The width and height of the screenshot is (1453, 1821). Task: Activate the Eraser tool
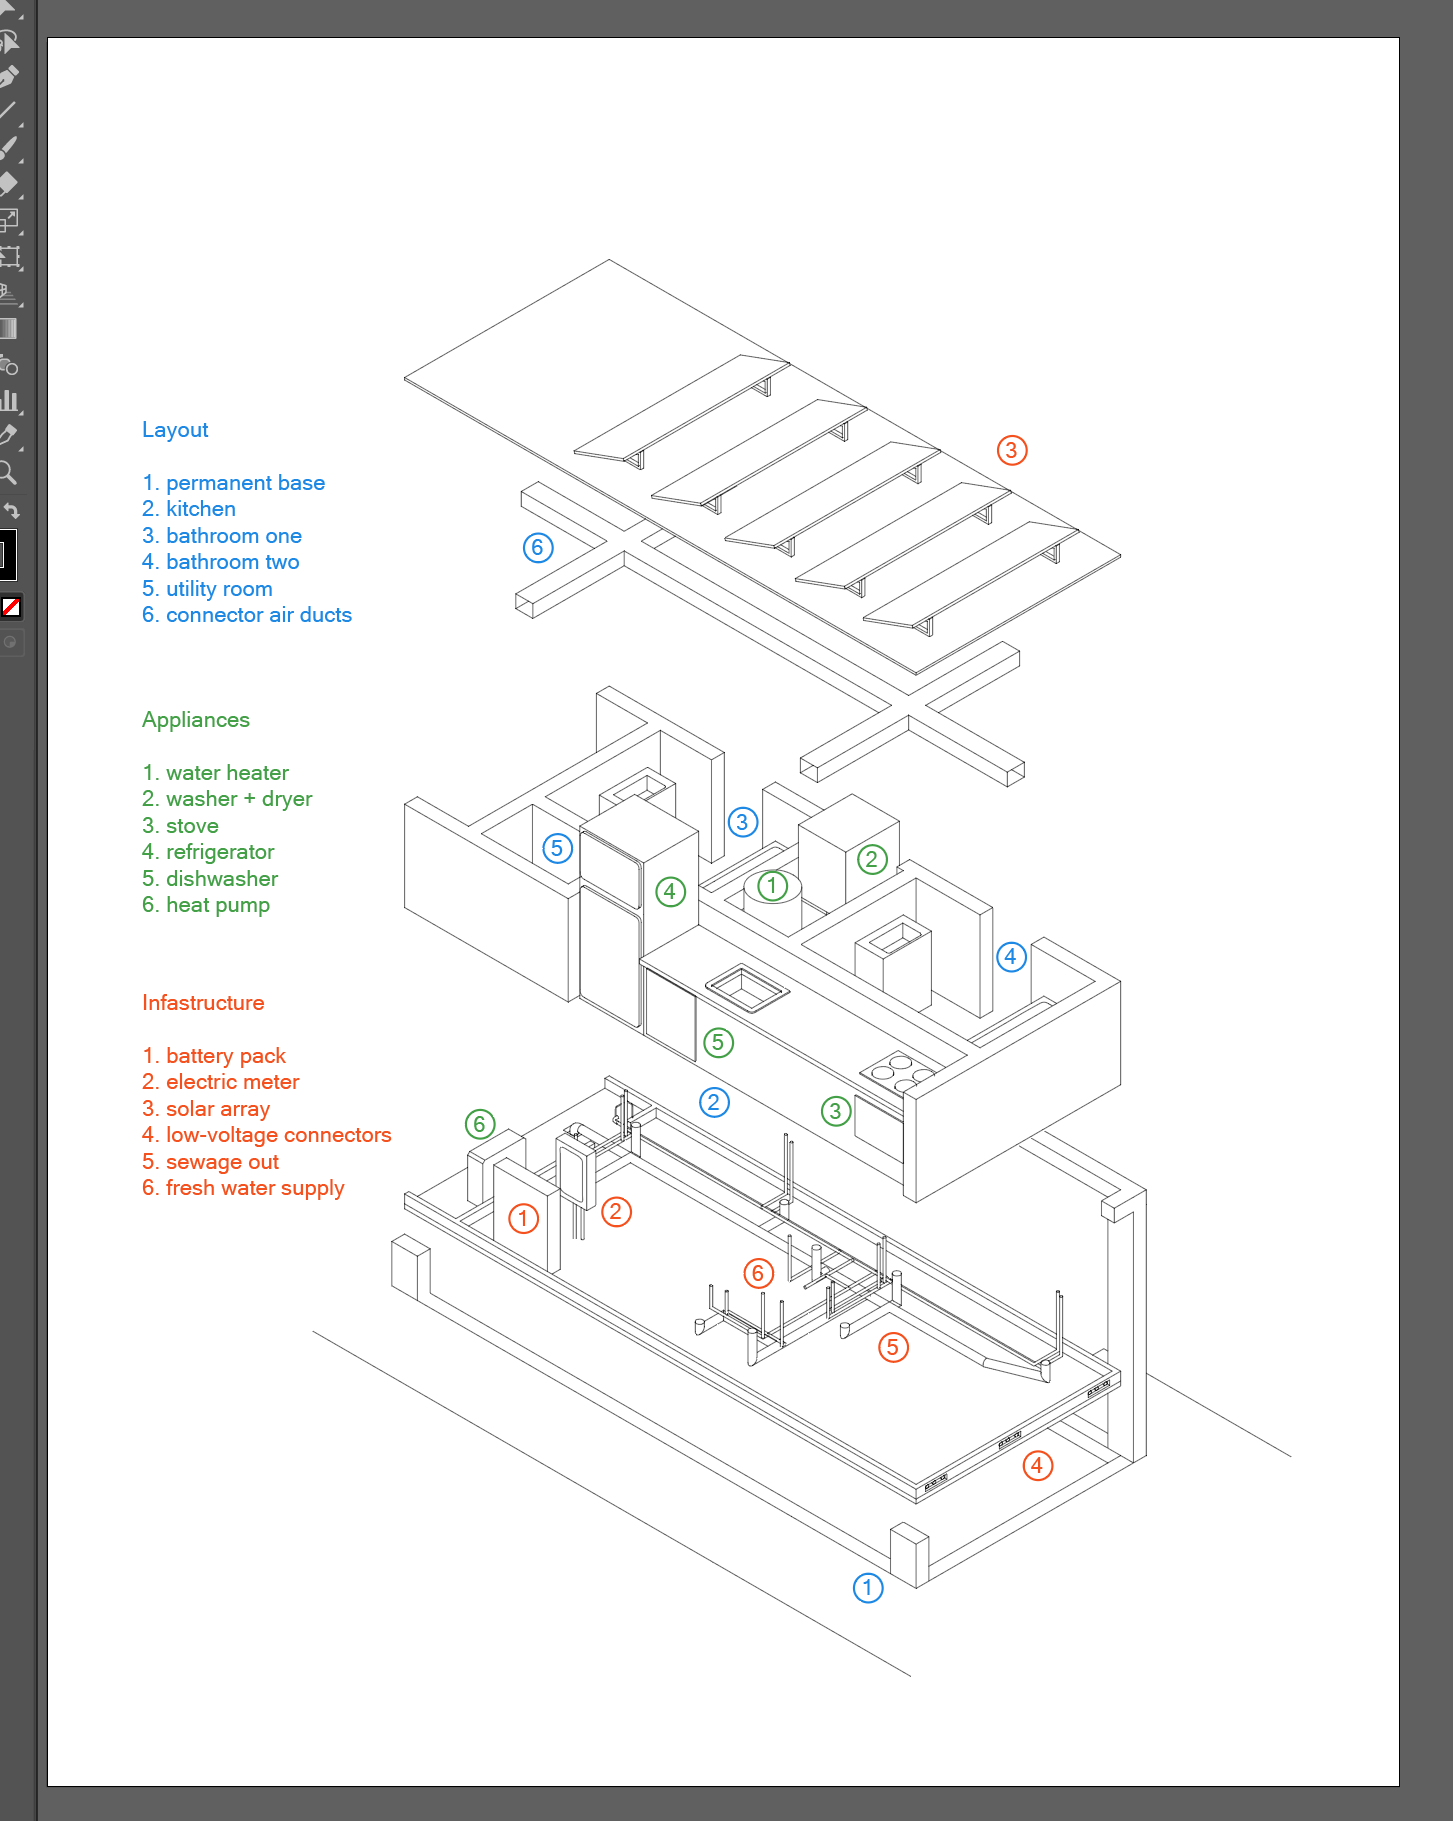click(8, 184)
